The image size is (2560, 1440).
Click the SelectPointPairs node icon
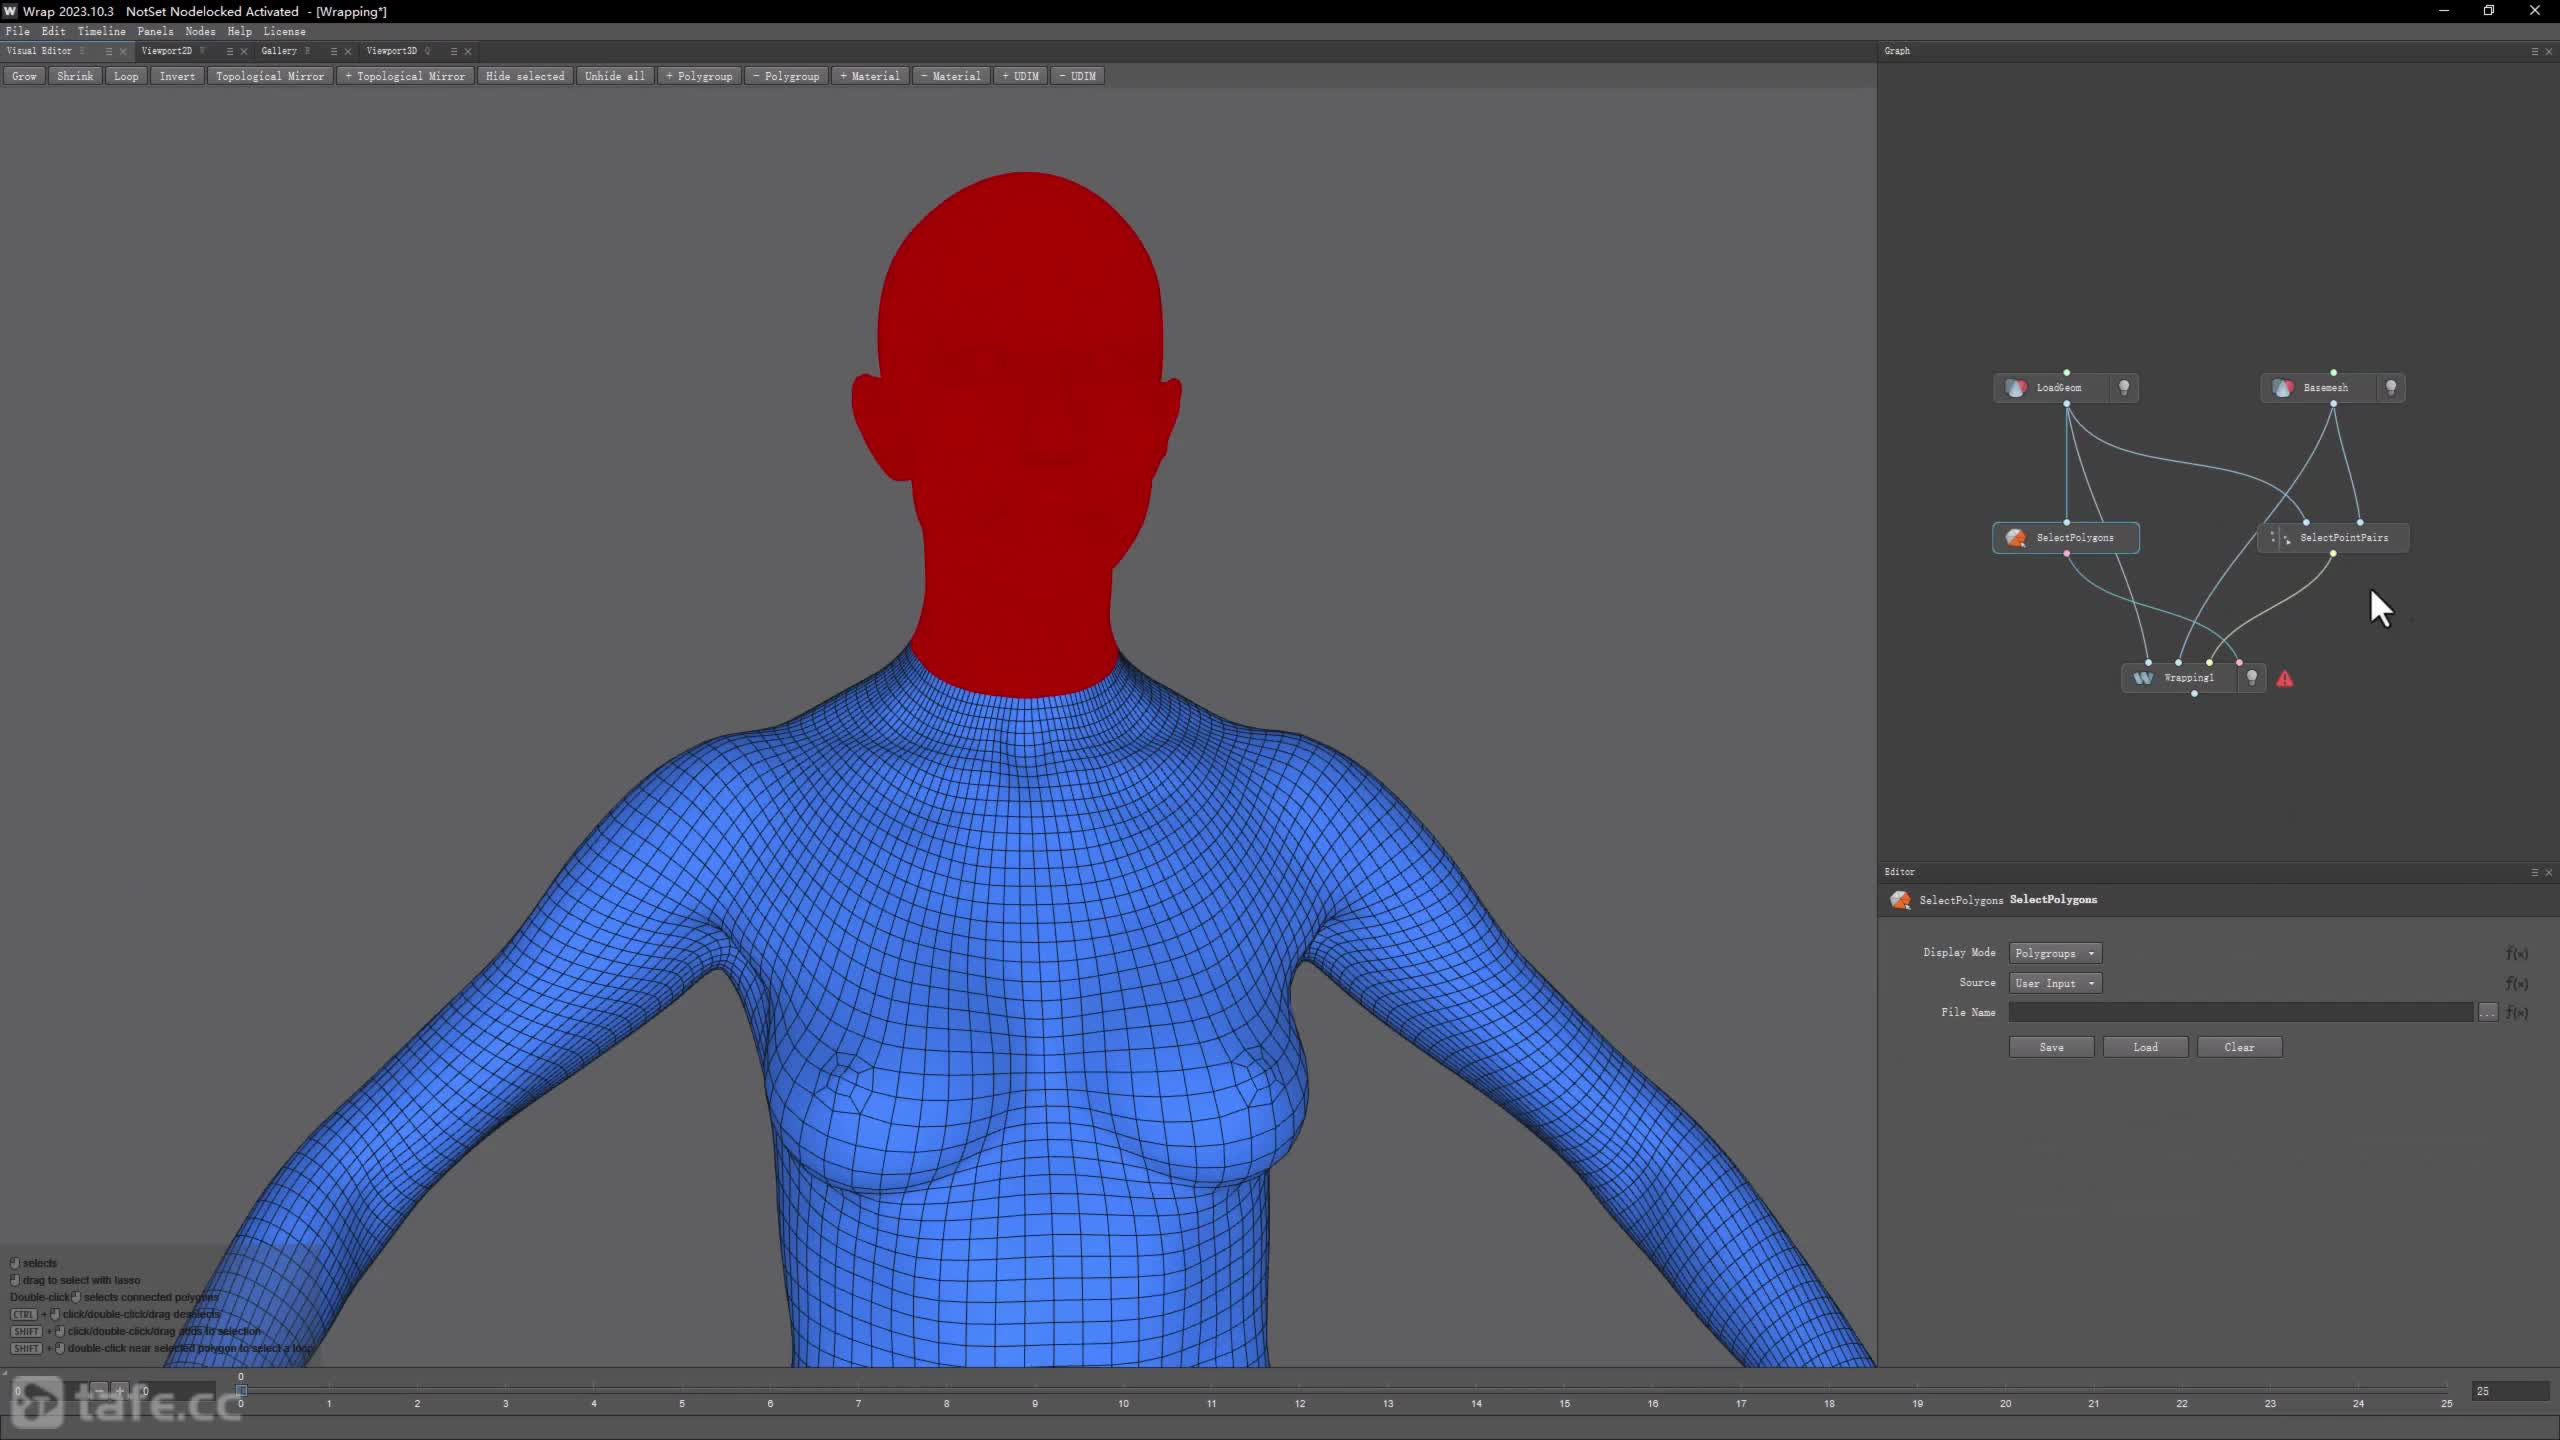tap(2281, 538)
